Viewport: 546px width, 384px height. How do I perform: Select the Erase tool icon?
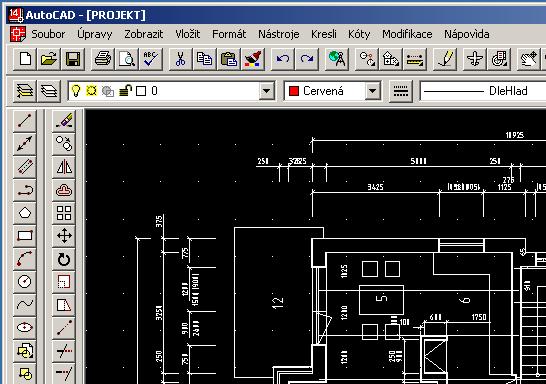pyautogui.click(x=64, y=120)
